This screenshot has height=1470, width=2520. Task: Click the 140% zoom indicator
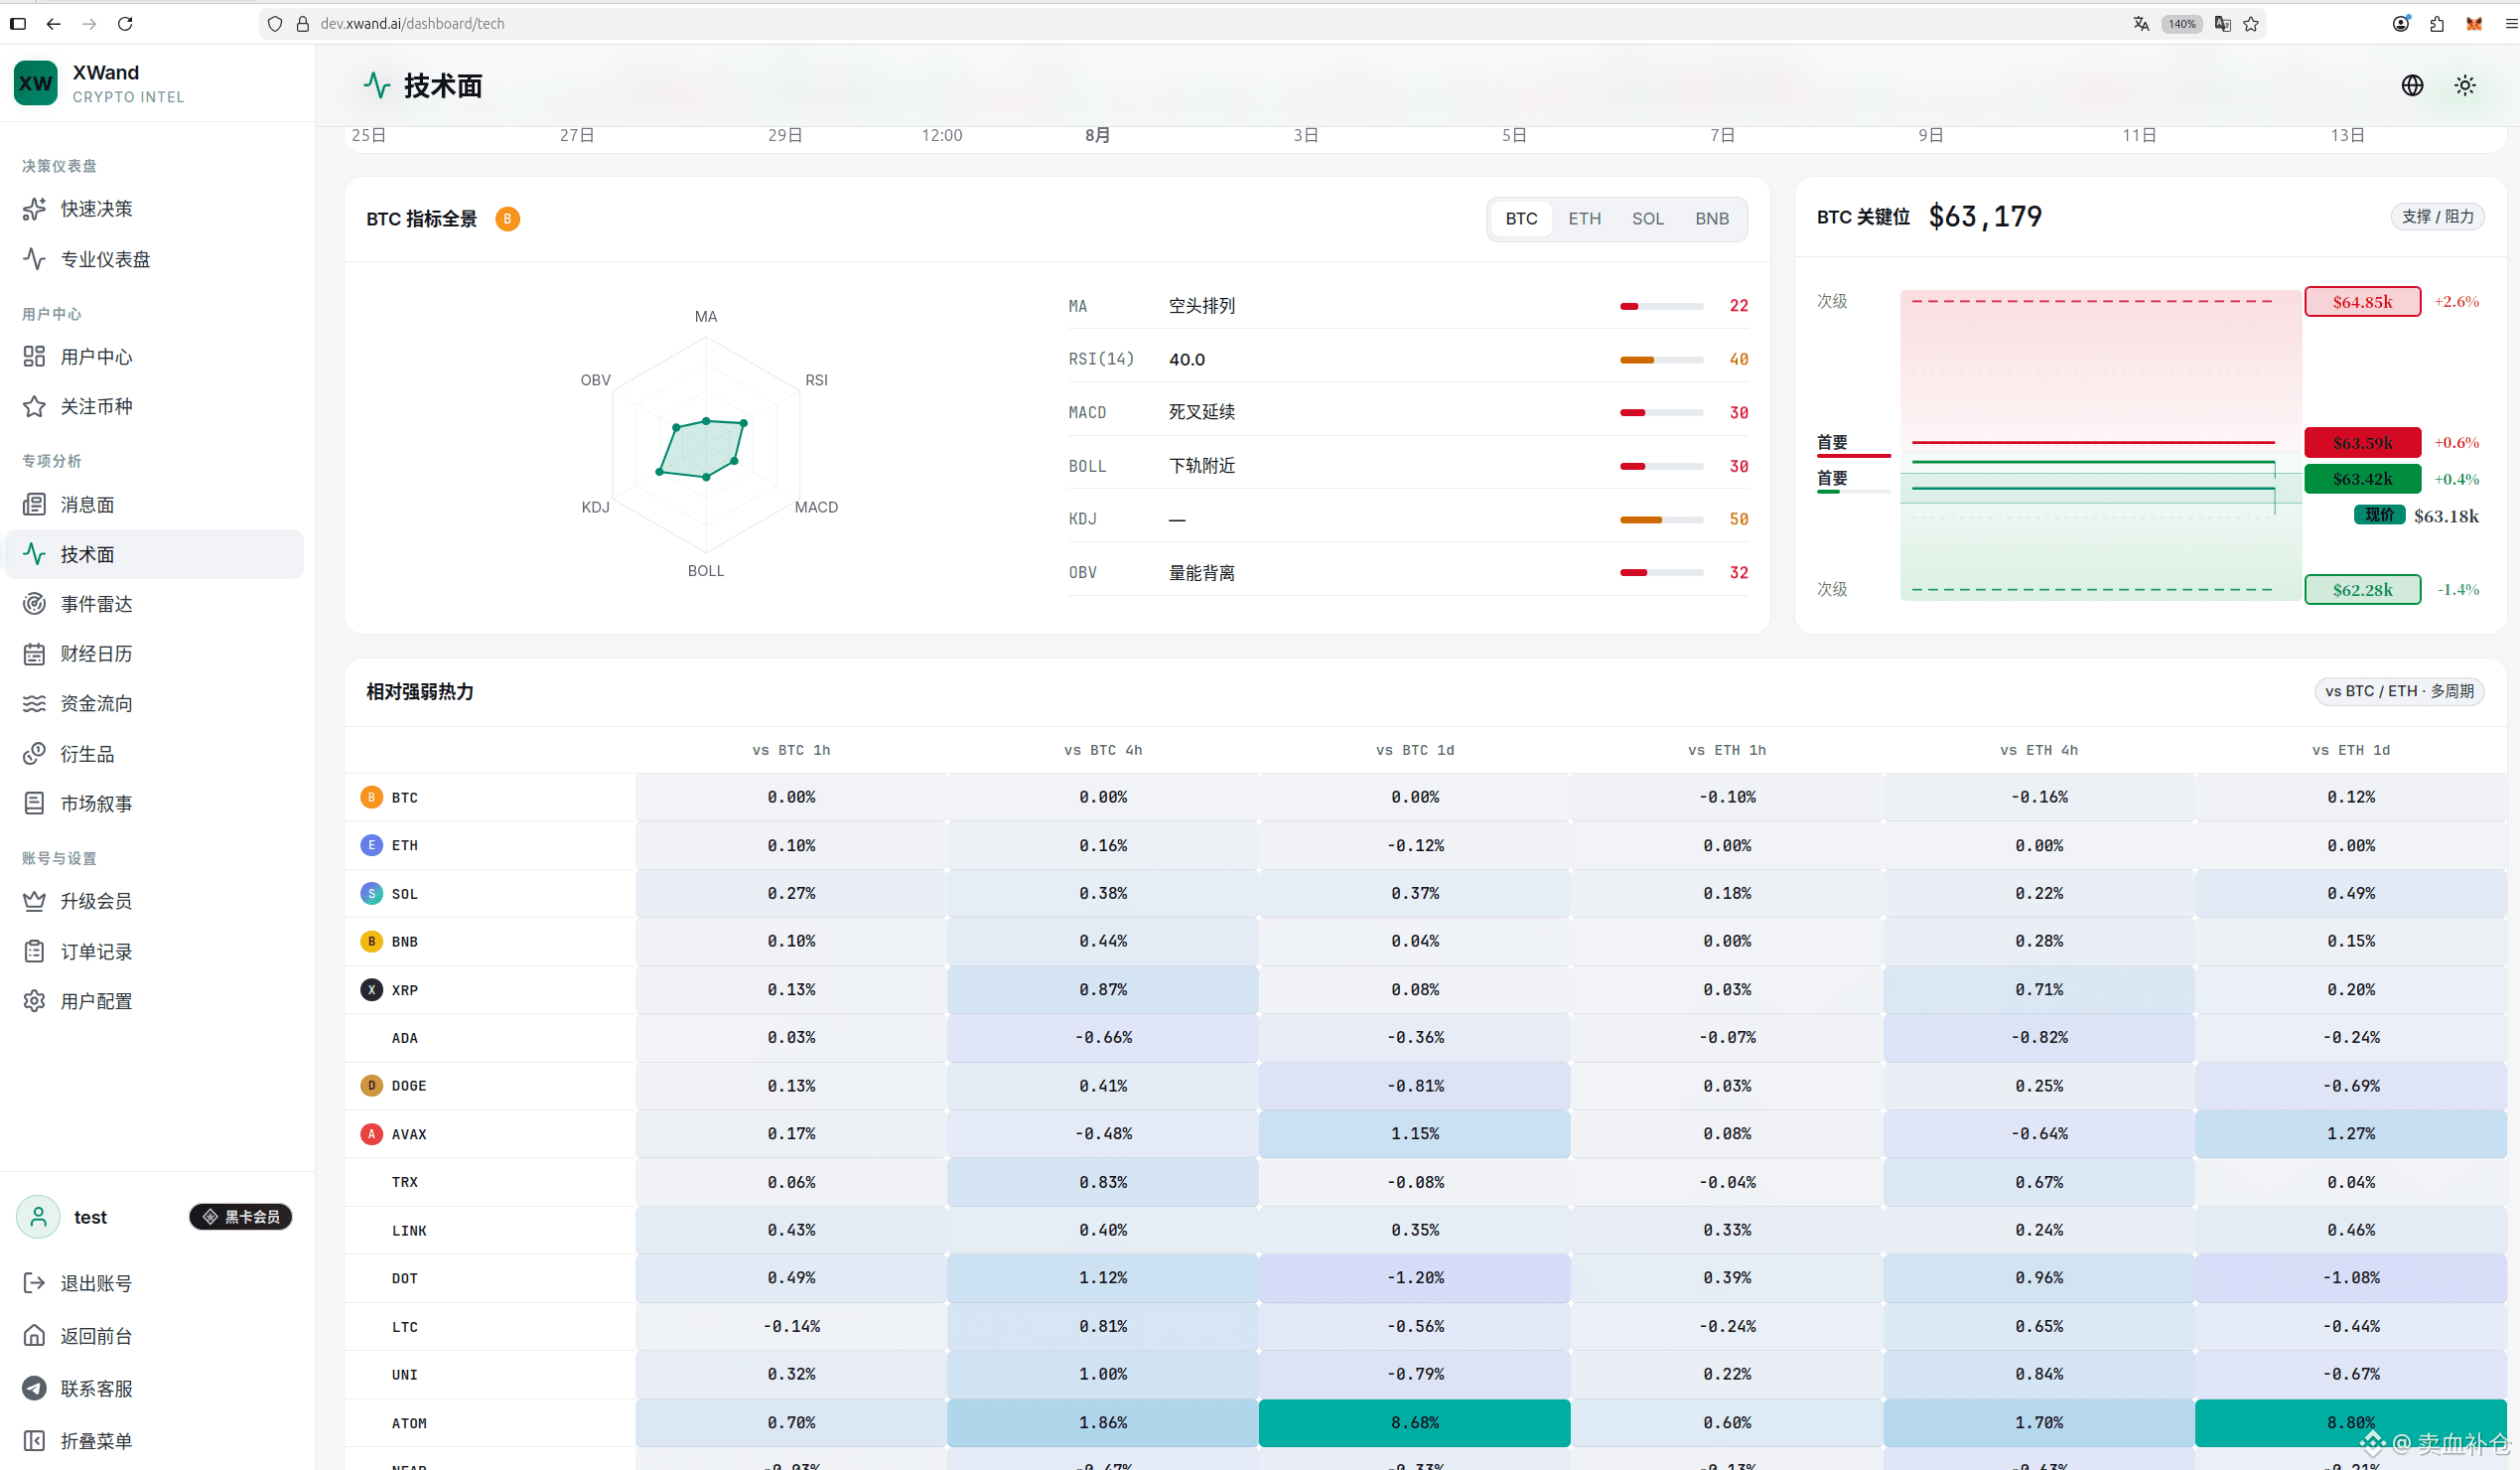2182,24
